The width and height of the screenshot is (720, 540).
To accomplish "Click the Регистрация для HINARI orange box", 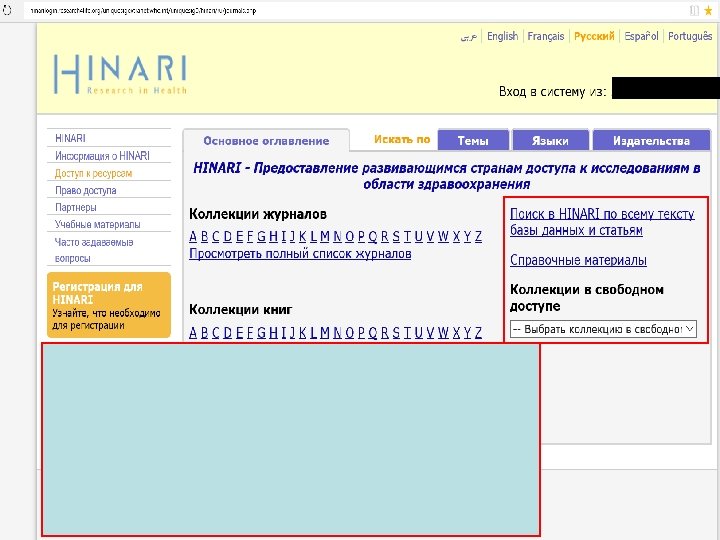I will pos(109,305).
